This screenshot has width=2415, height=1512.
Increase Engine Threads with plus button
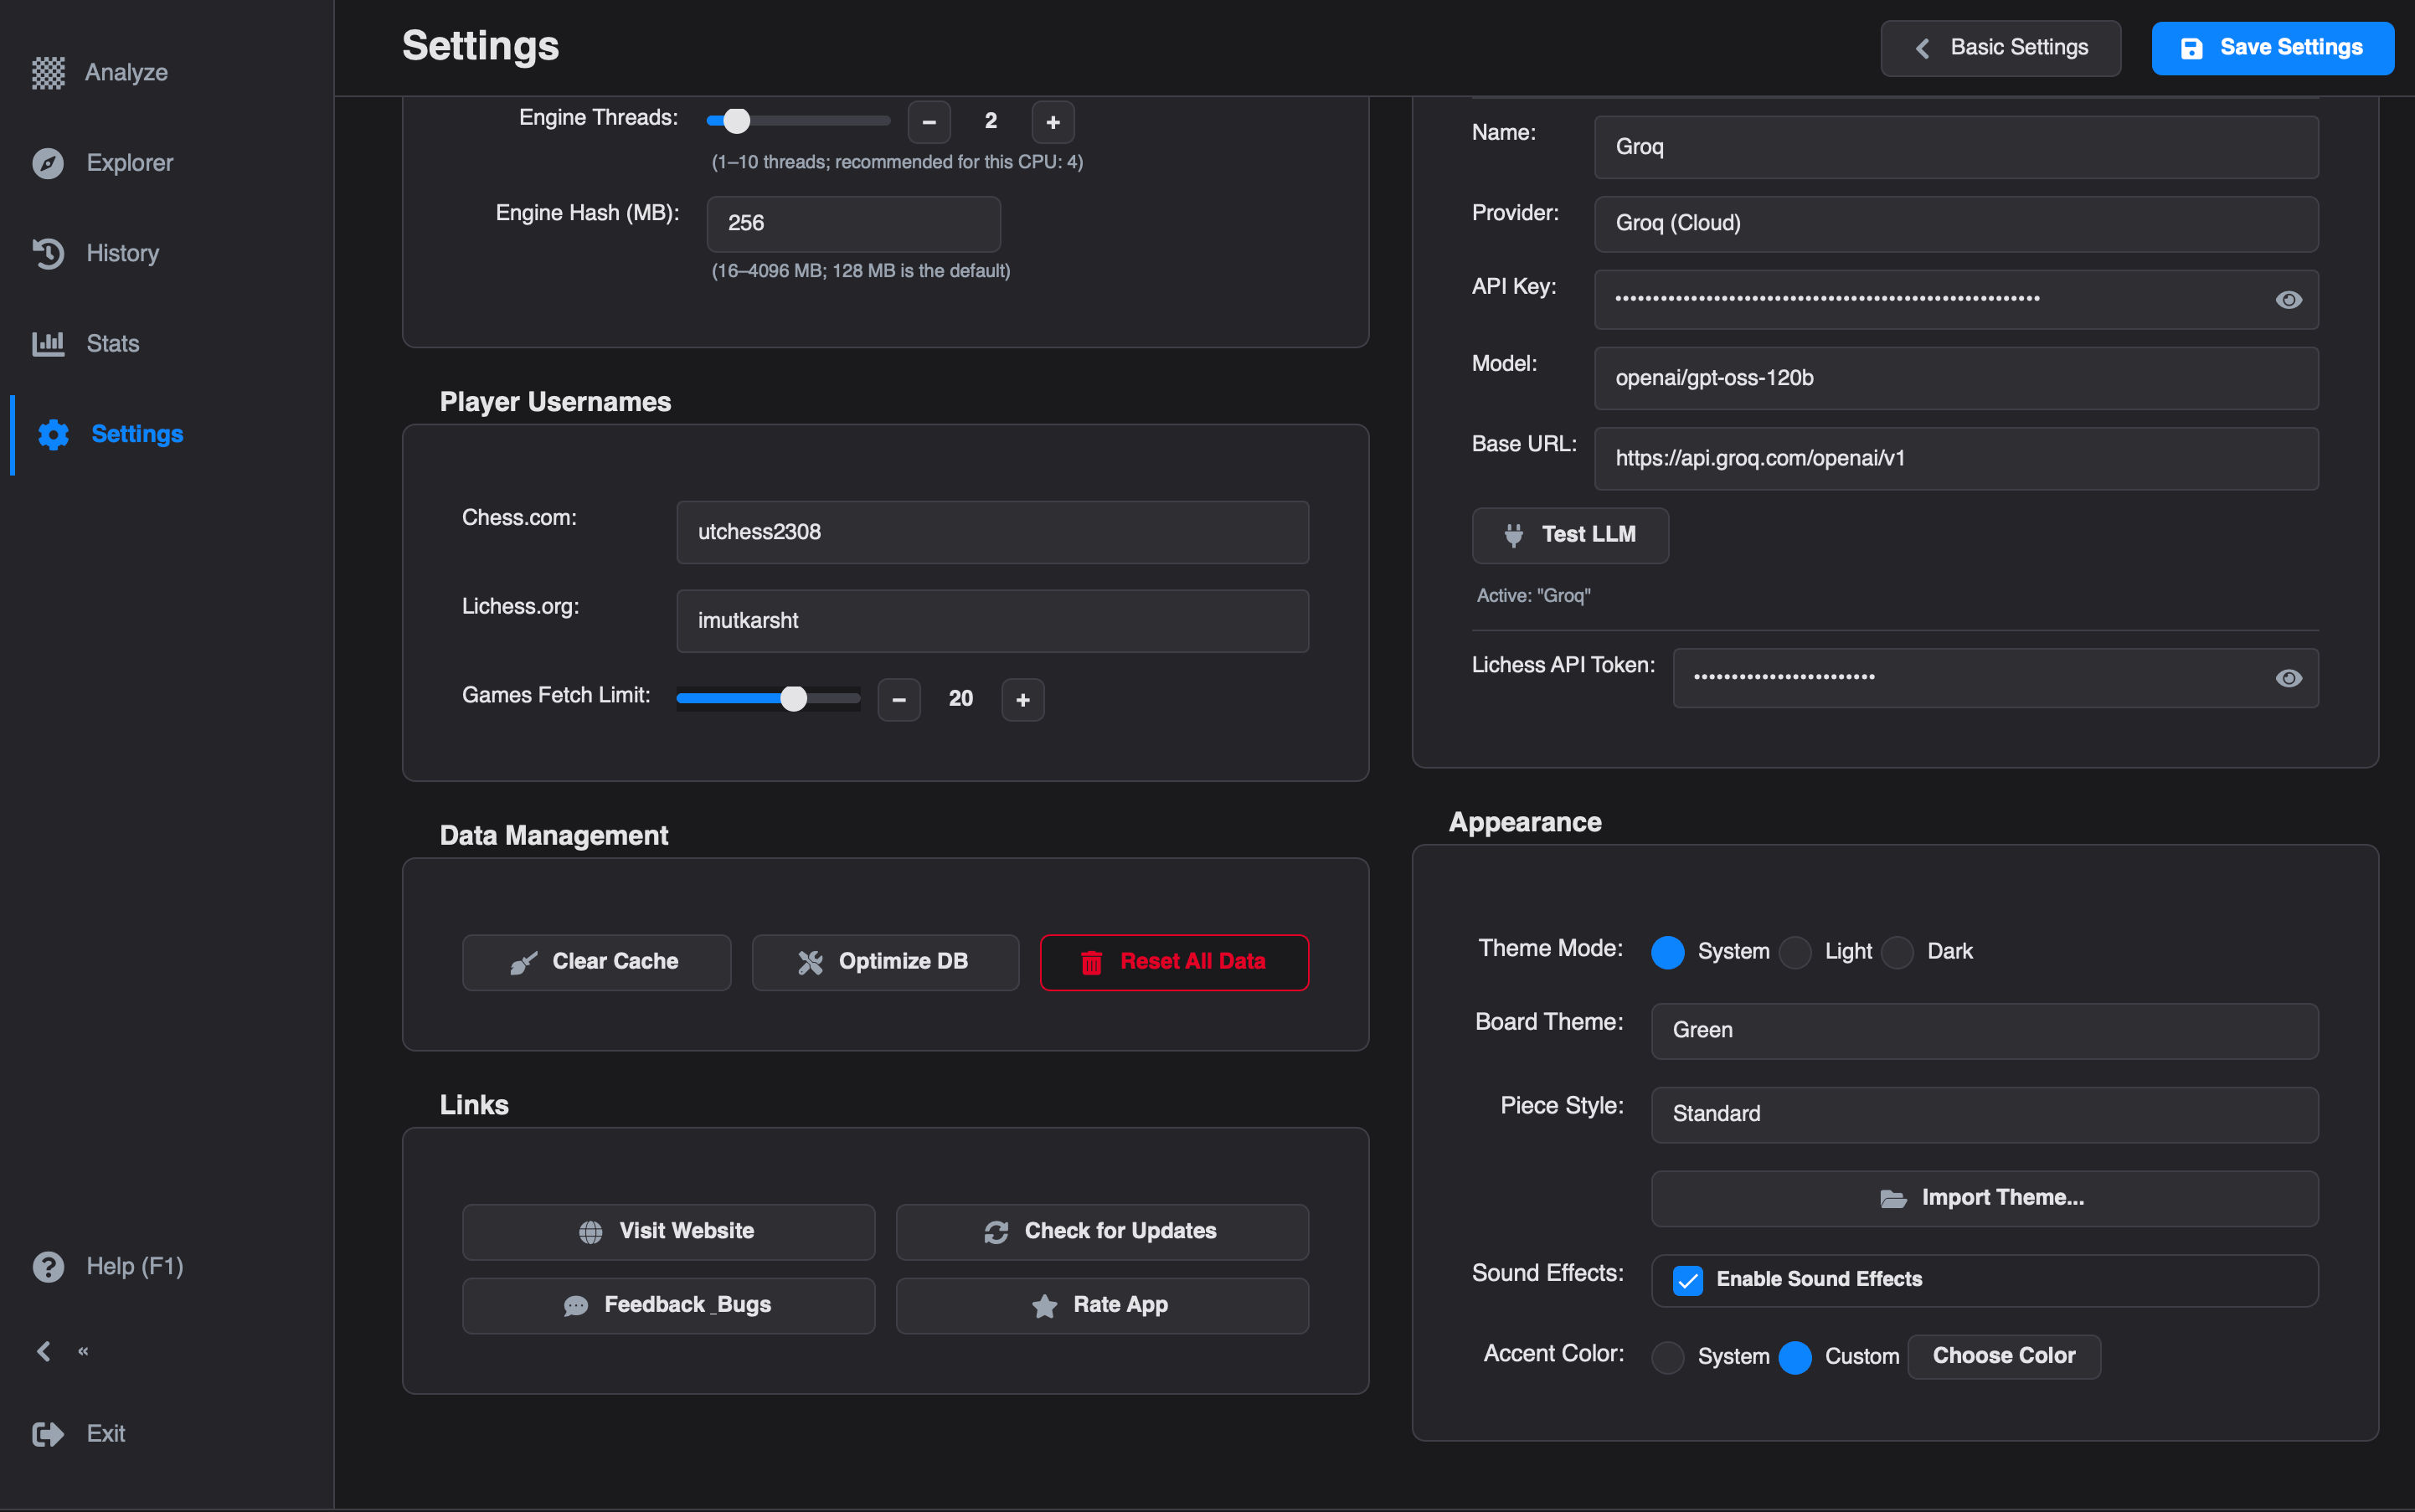pos(1052,122)
